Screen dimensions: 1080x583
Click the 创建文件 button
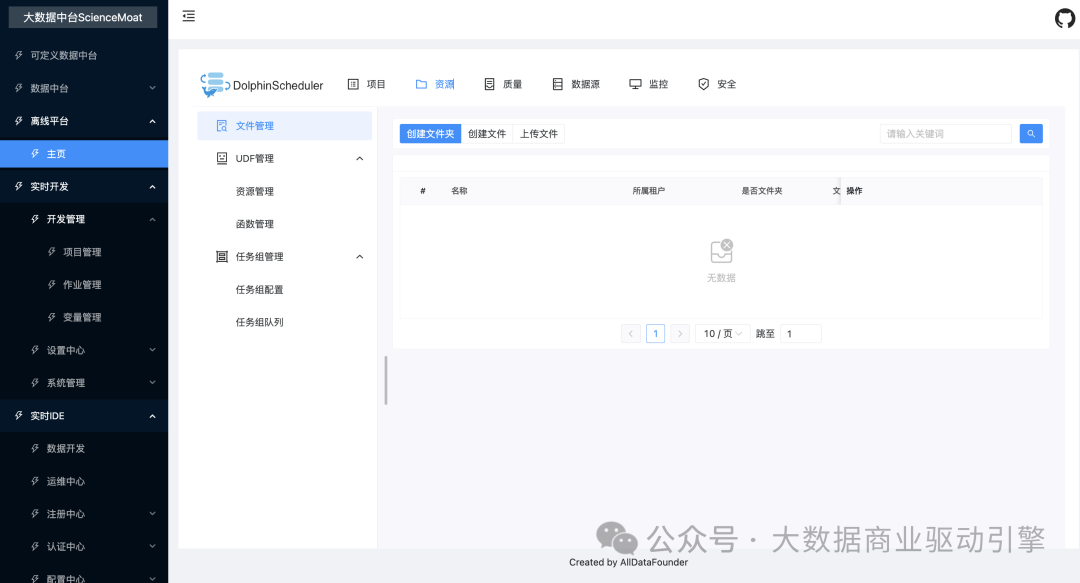pos(487,134)
